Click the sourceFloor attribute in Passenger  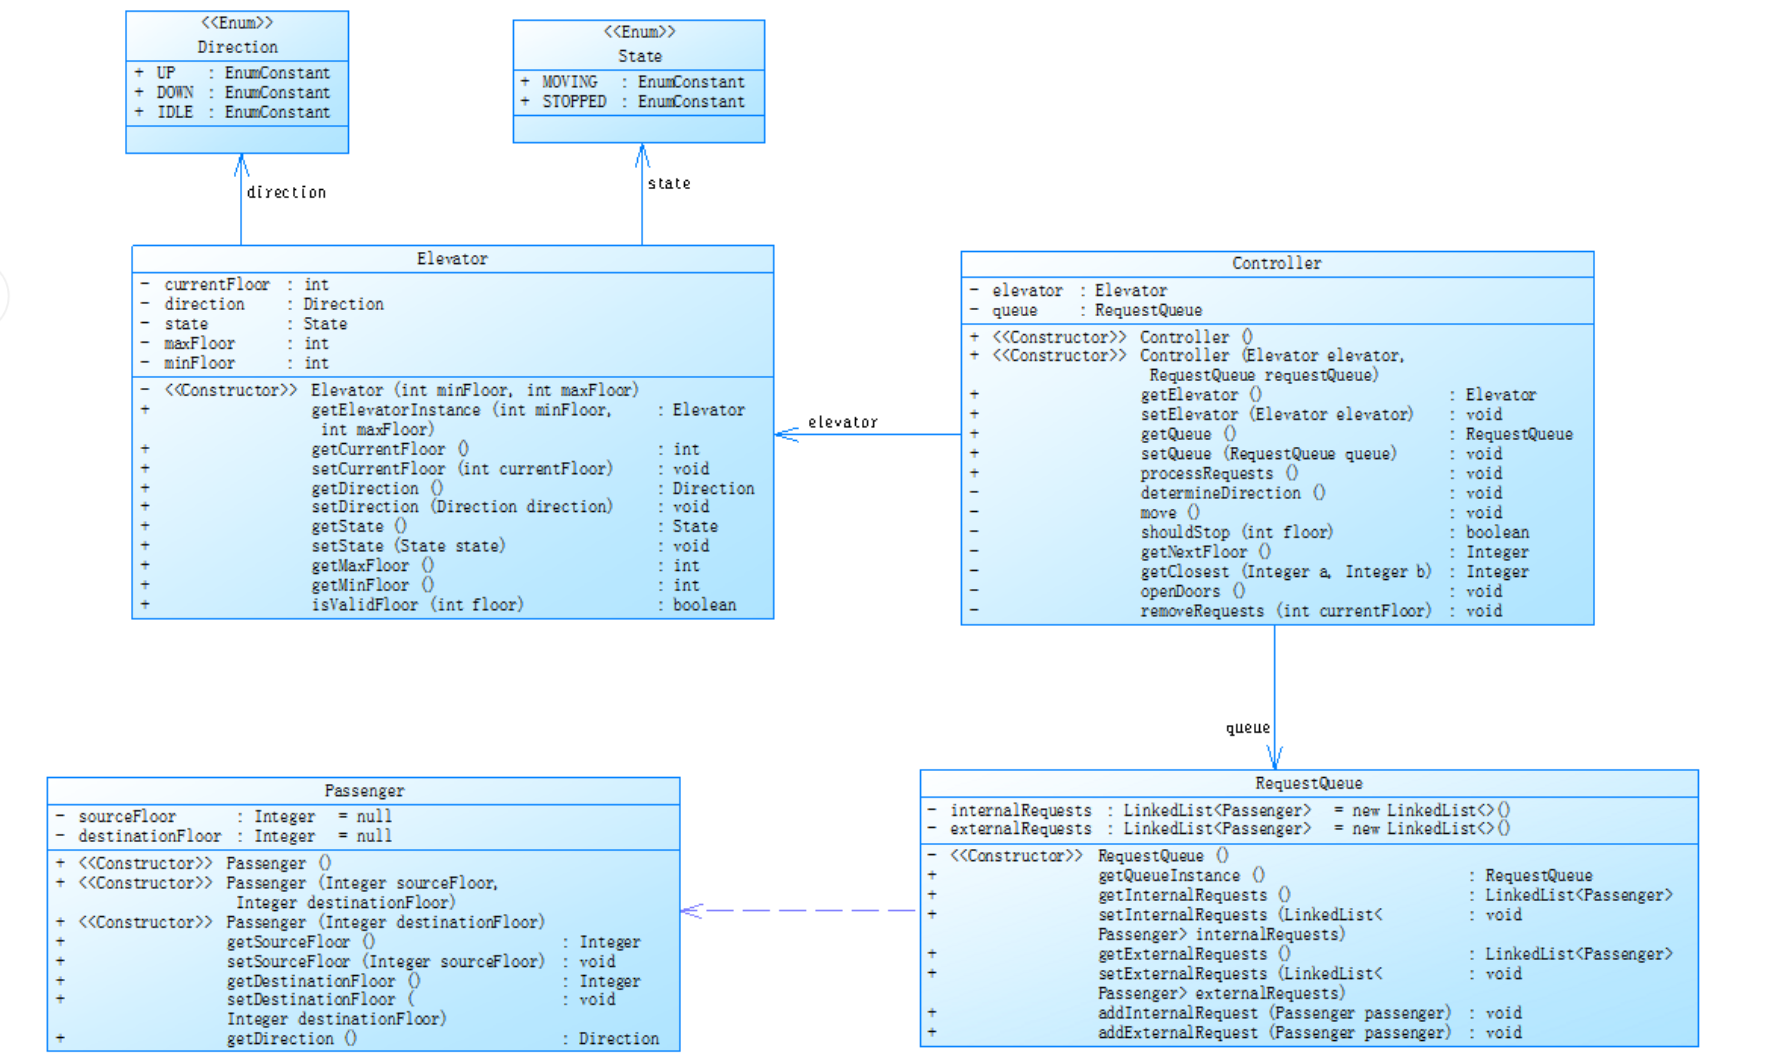click(223, 817)
